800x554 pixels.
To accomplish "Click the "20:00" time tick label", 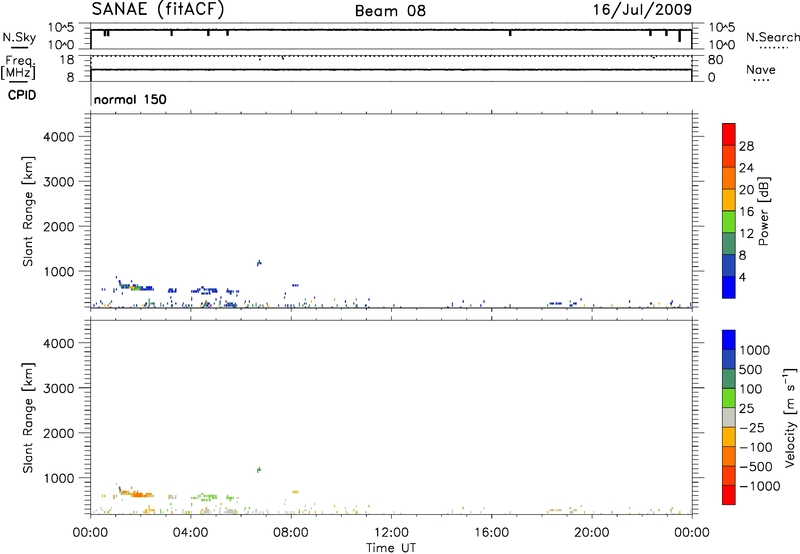I will (591, 533).
